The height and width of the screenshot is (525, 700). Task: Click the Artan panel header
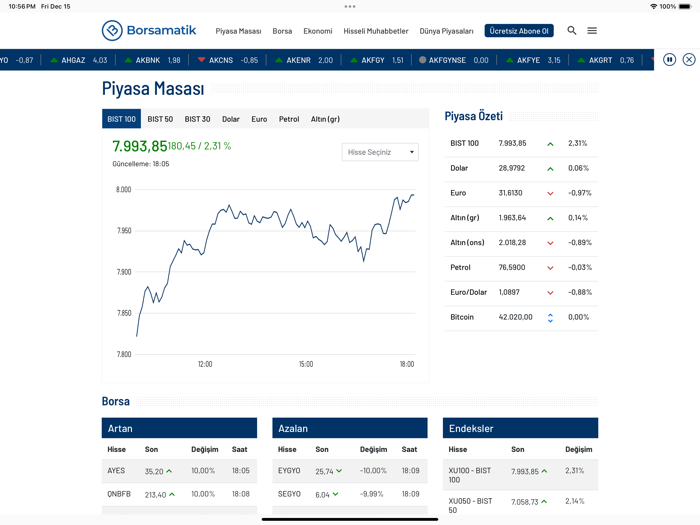pyautogui.click(x=179, y=428)
